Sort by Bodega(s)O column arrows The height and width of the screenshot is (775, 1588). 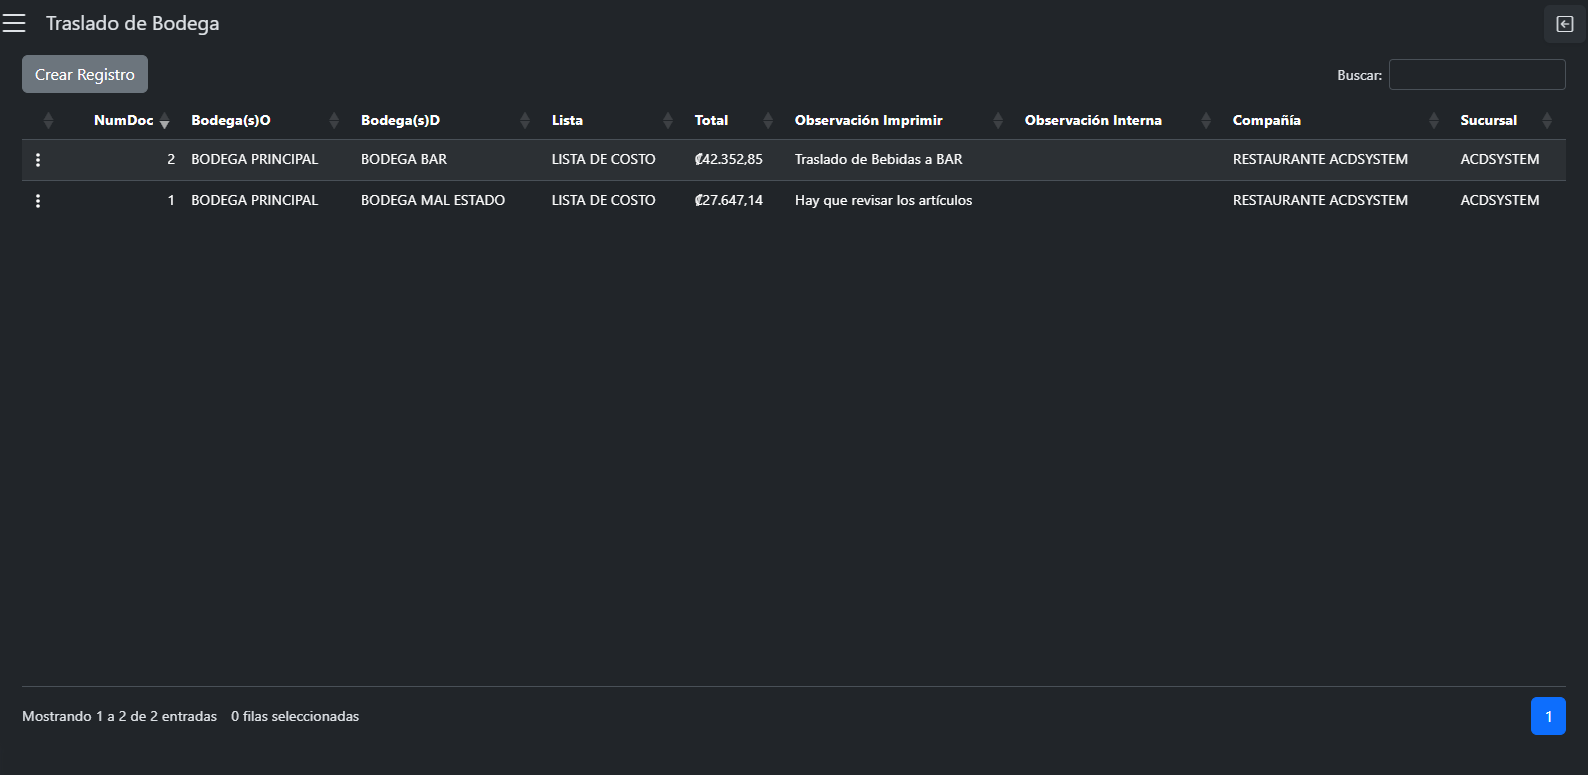click(334, 121)
